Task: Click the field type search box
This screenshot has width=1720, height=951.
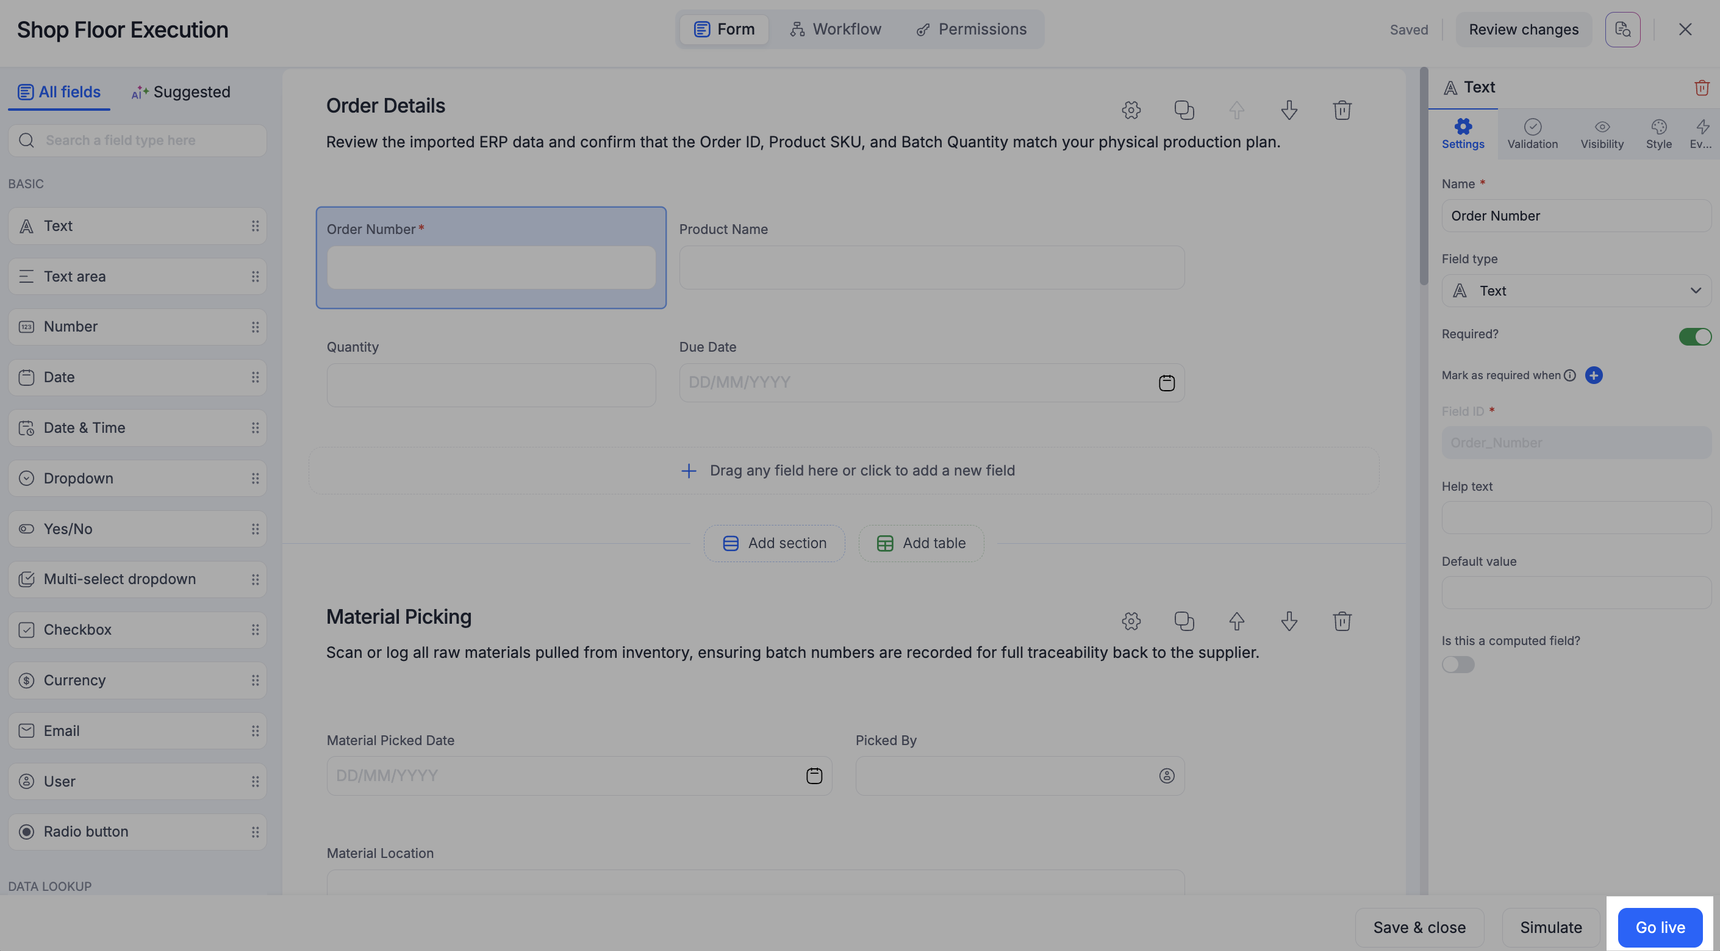Action: tap(137, 141)
